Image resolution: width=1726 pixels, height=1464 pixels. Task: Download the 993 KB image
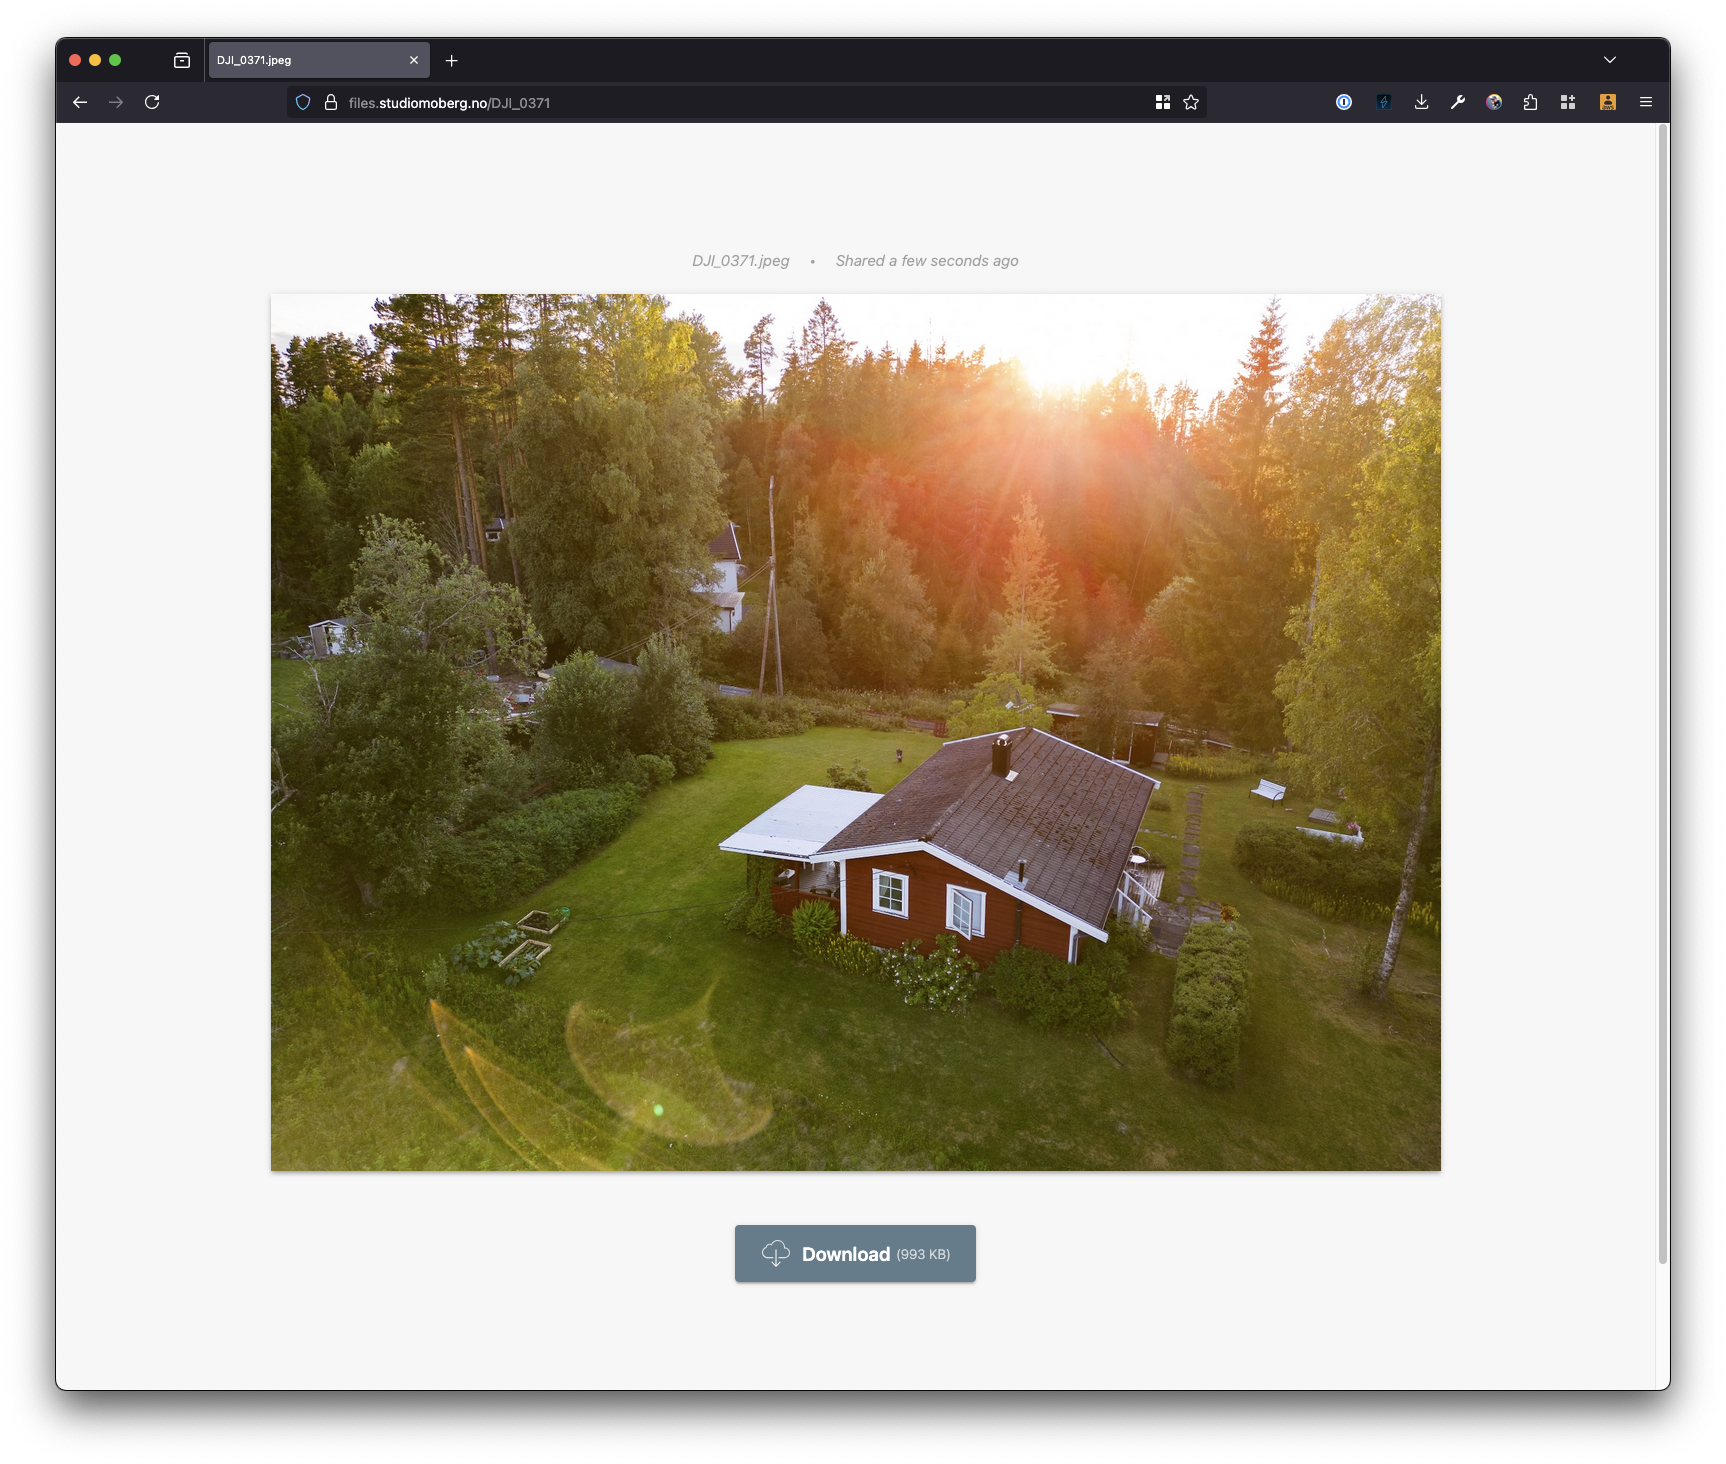(x=855, y=1253)
